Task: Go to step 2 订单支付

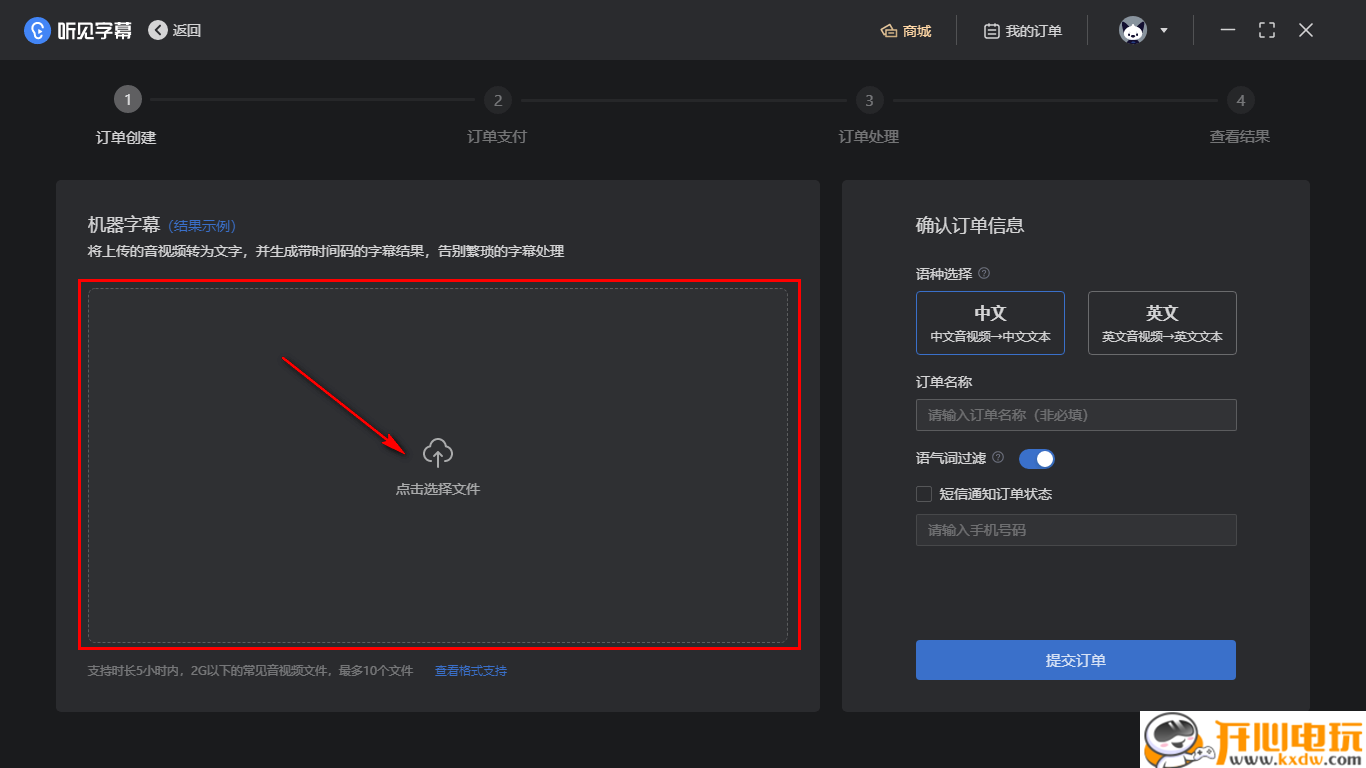Action: (497, 100)
